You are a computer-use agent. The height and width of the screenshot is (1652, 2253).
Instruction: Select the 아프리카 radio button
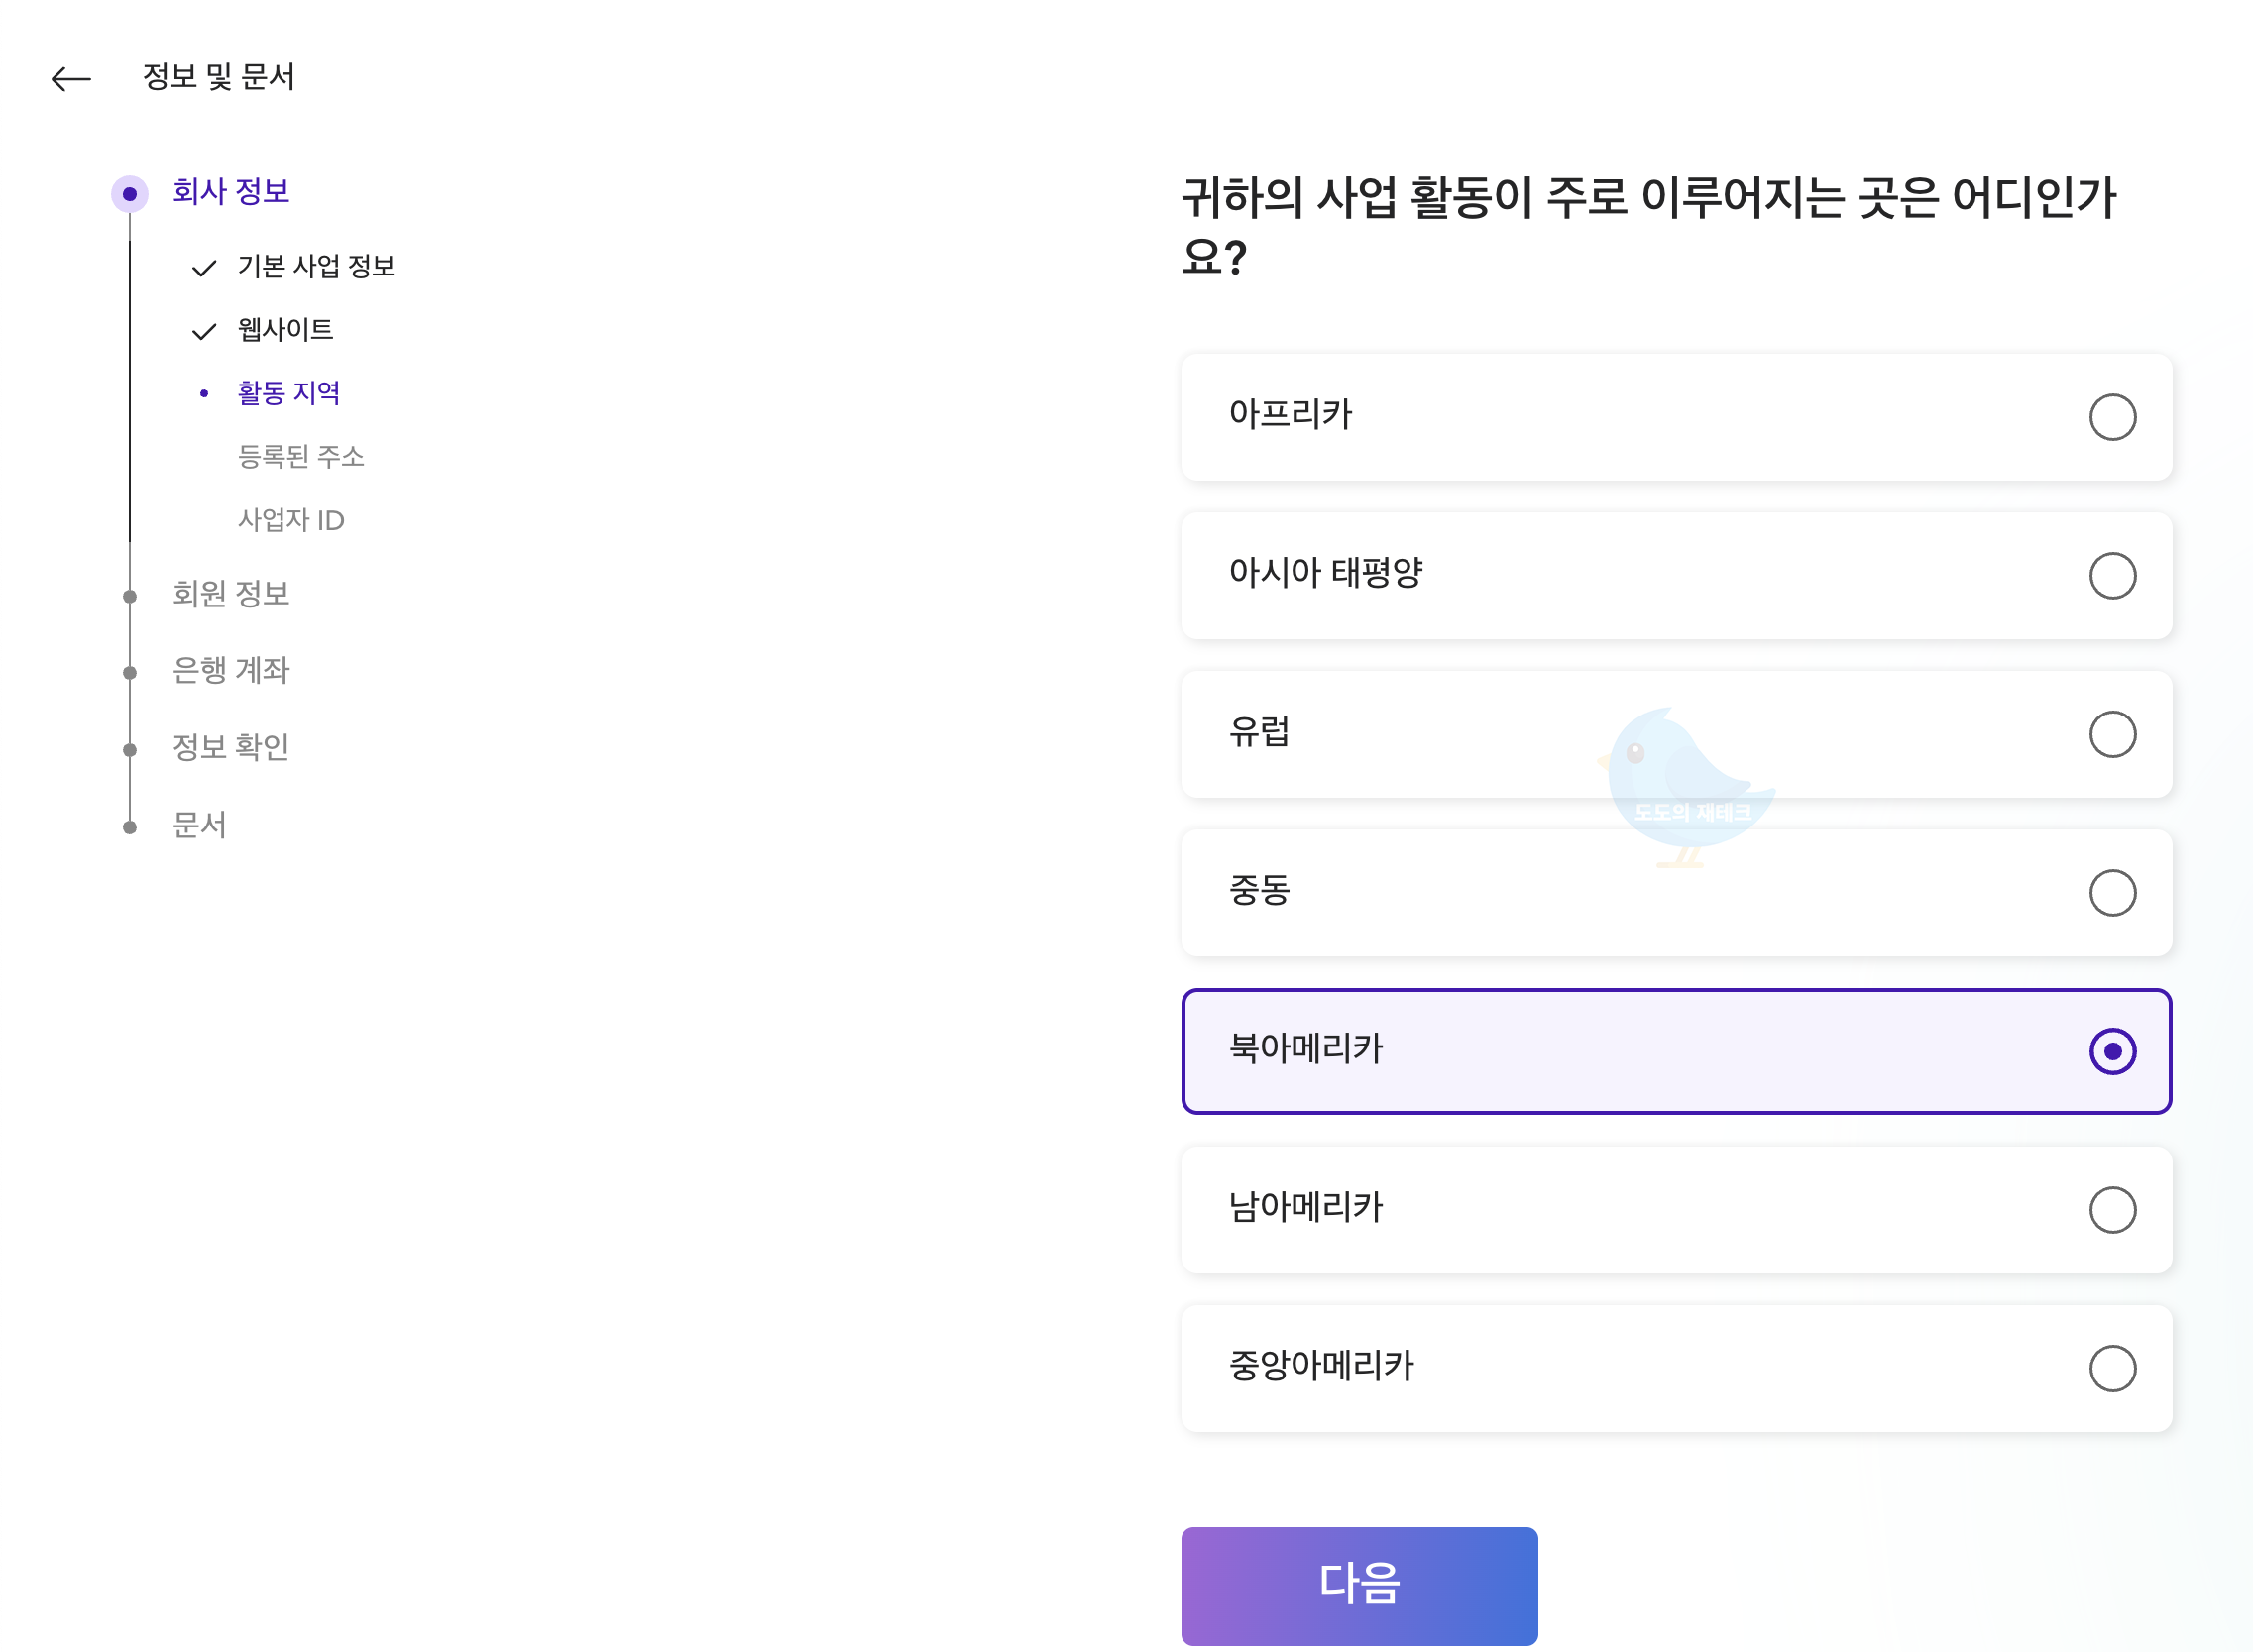(x=2113, y=417)
